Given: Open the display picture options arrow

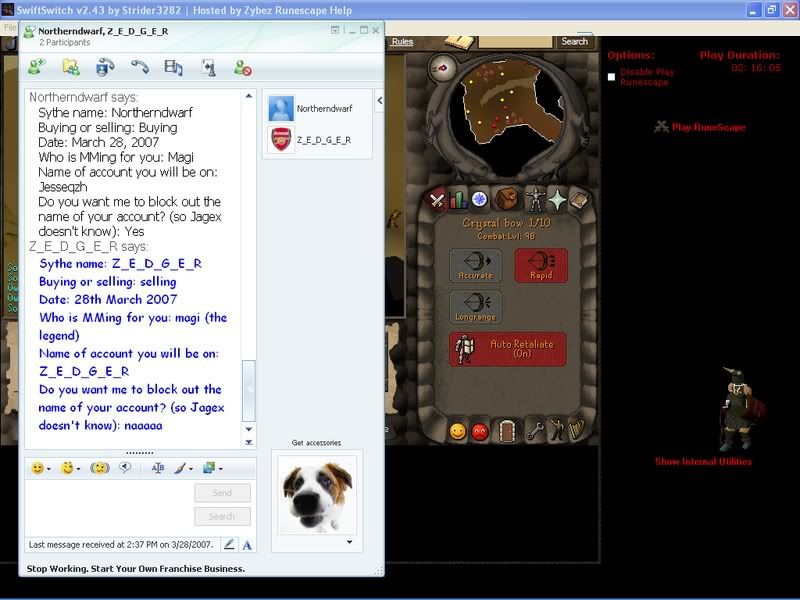Looking at the screenshot, I should (x=349, y=542).
